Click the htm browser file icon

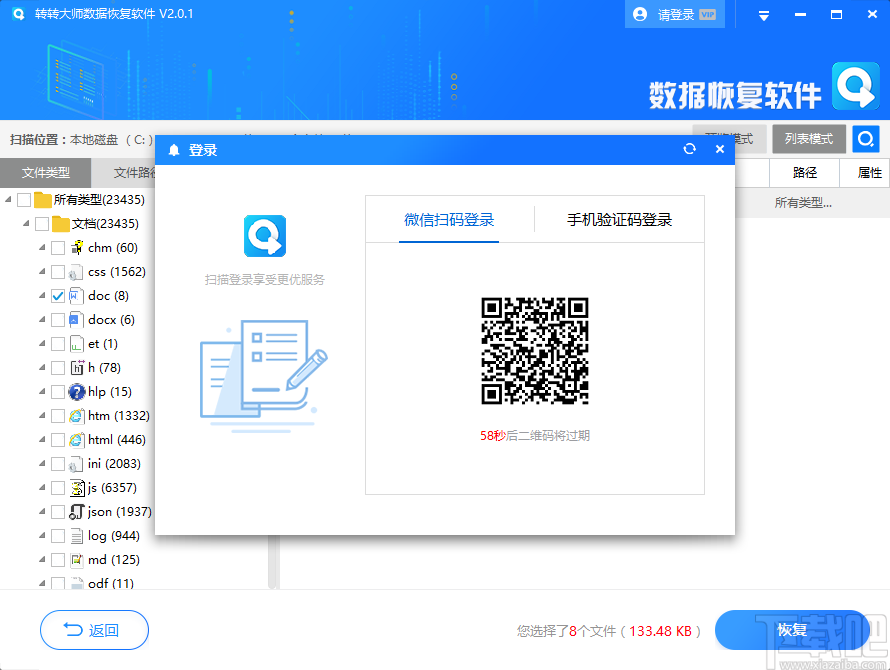[77, 416]
